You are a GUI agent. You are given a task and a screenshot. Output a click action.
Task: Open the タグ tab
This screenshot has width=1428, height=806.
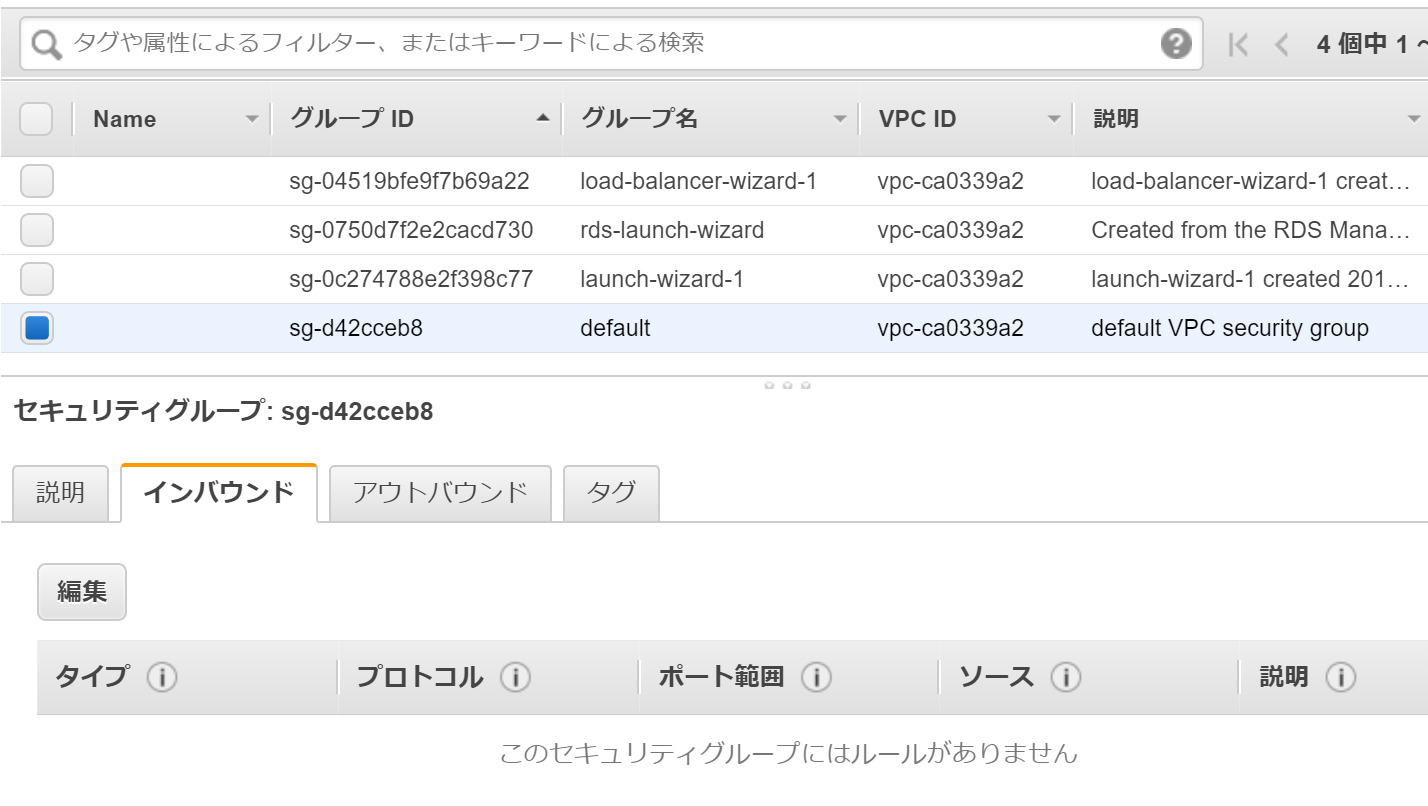click(x=611, y=493)
